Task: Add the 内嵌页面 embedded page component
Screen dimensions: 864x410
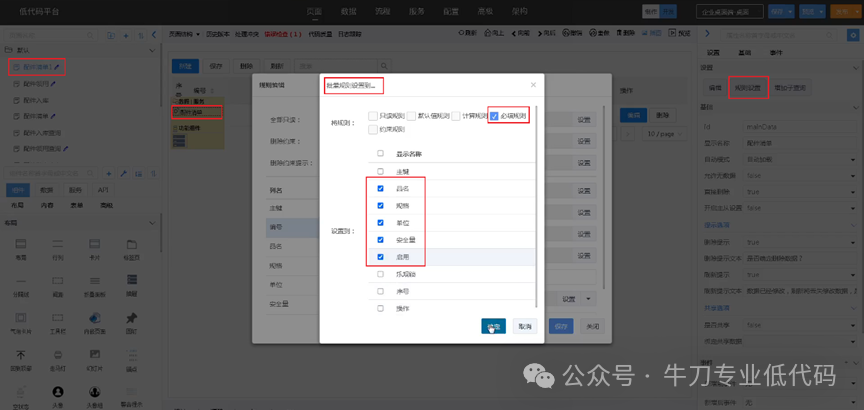Action: pyautogui.click(x=94, y=322)
